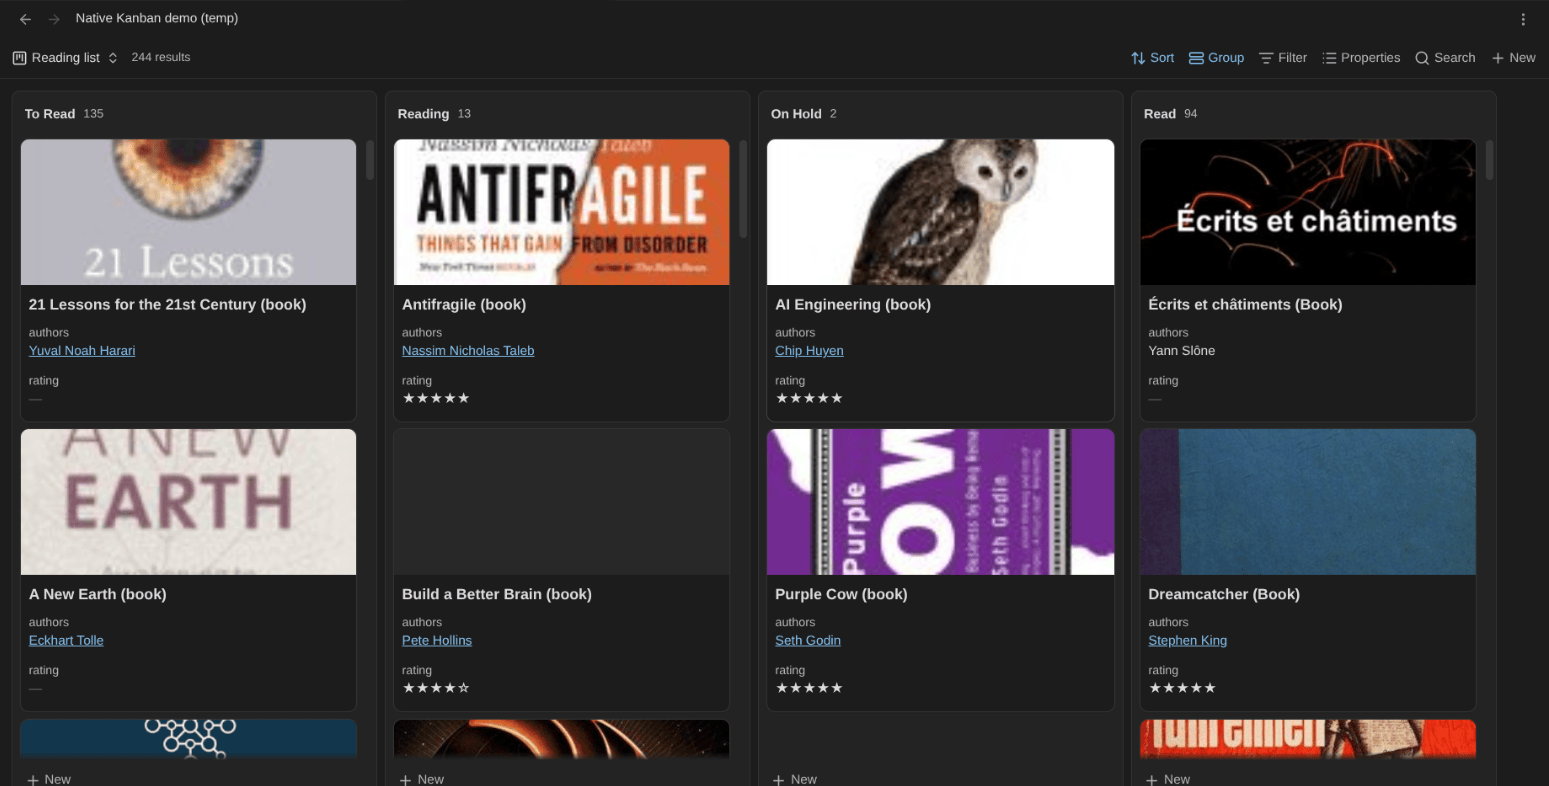Screen dimensions: 1549x786
Task: Open the Stephen King author link
Action: [1187, 641]
